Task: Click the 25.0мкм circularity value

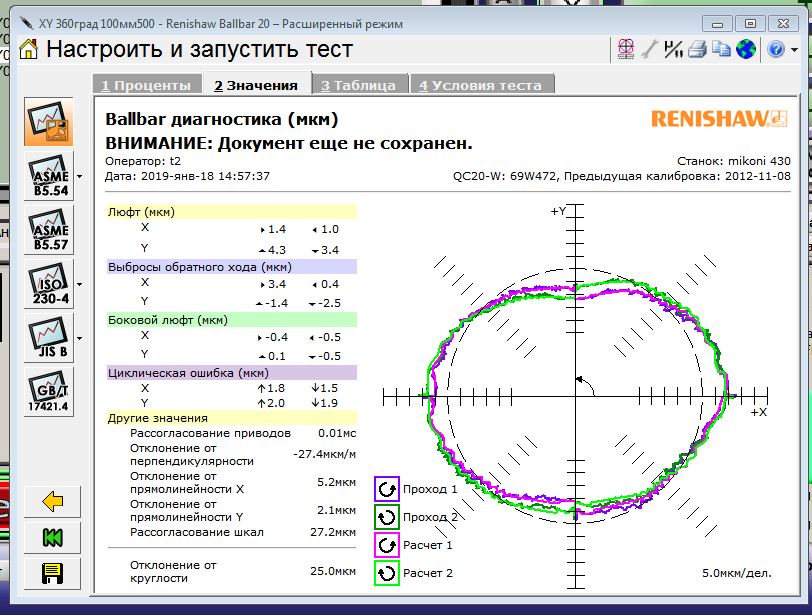Action: click(x=333, y=571)
